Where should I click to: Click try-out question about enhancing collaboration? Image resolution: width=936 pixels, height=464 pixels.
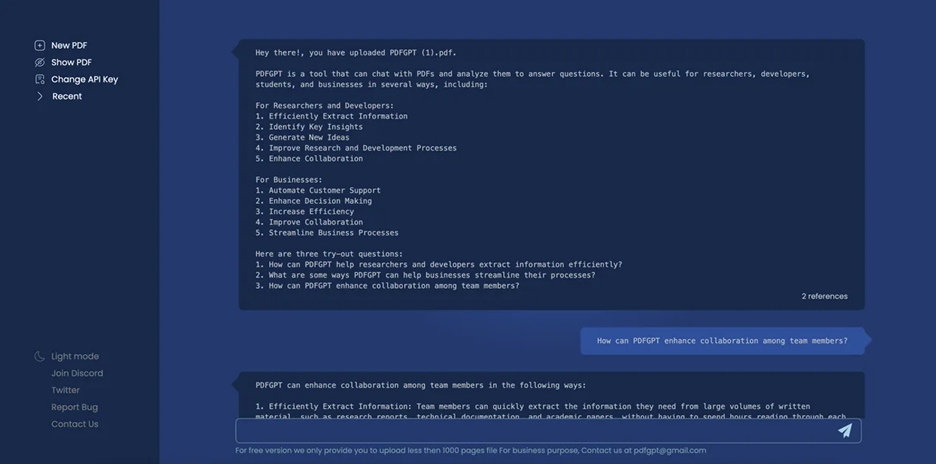click(387, 286)
